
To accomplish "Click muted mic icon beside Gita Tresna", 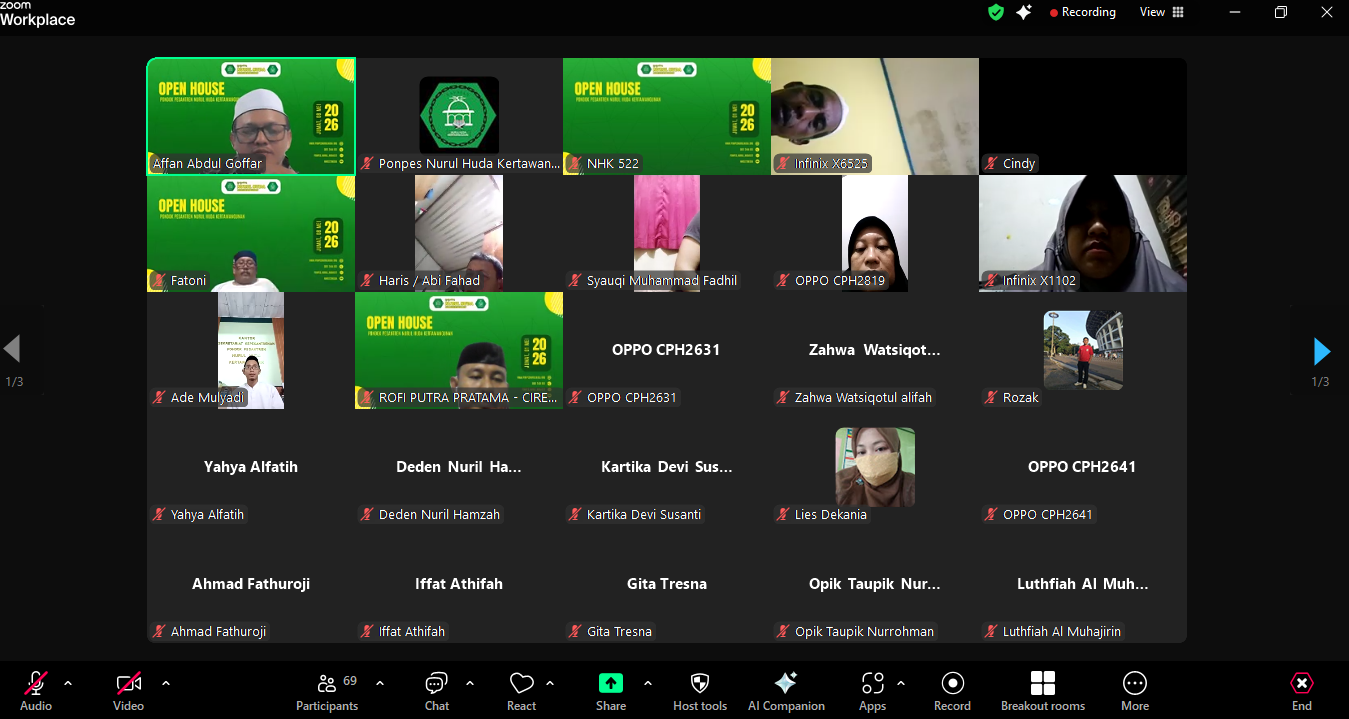I will (x=575, y=632).
